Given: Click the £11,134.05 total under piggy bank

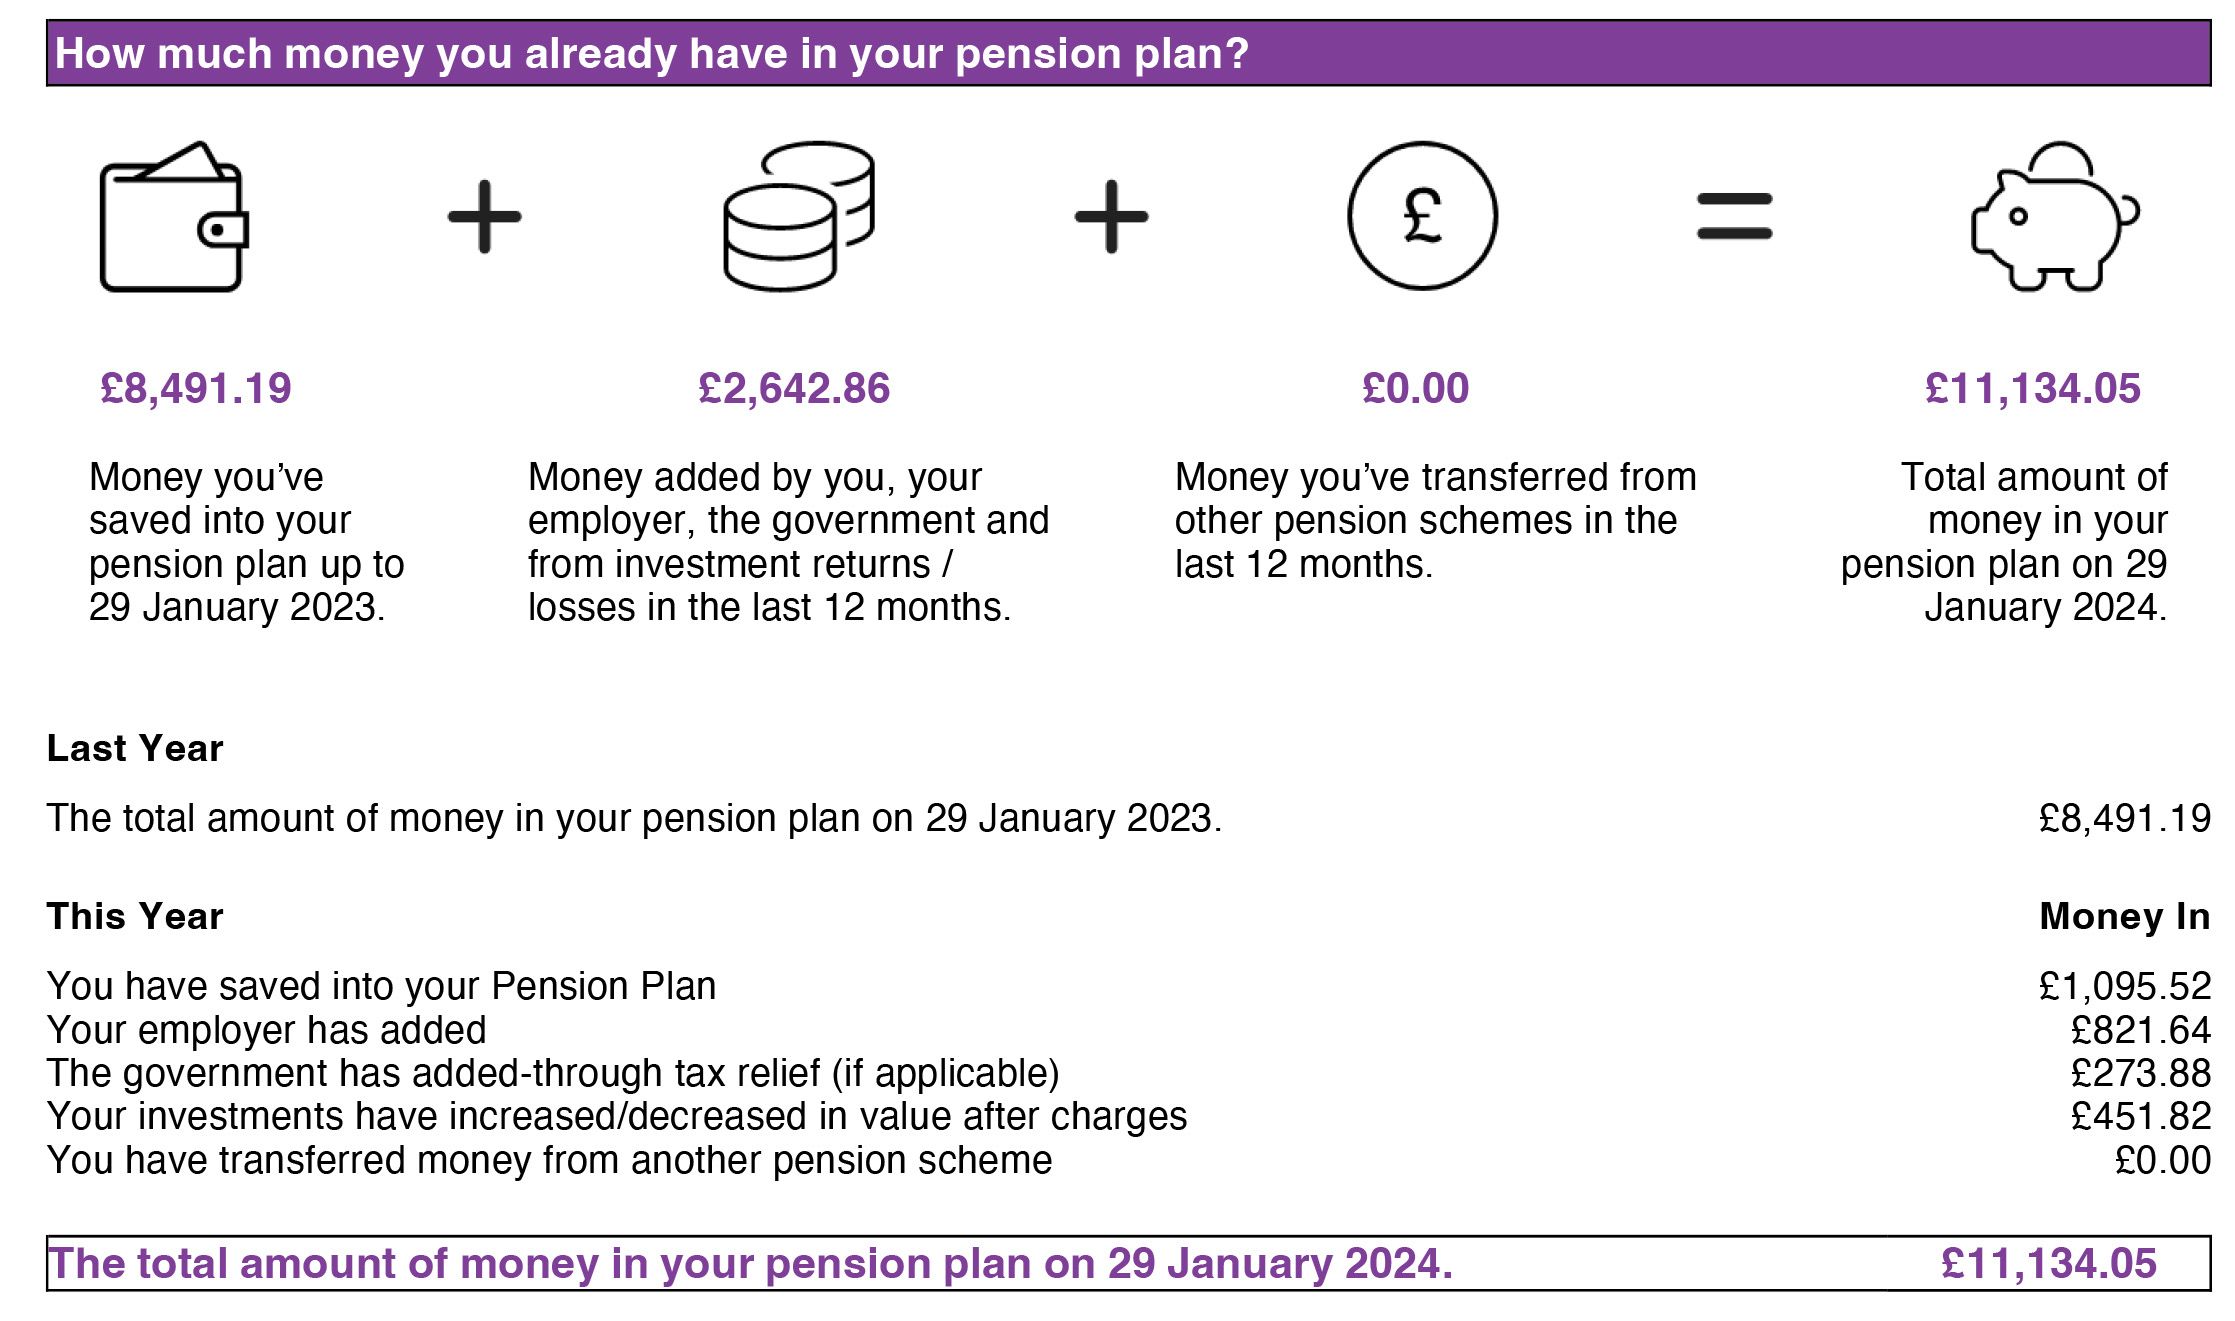Looking at the screenshot, I should [2033, 388].
